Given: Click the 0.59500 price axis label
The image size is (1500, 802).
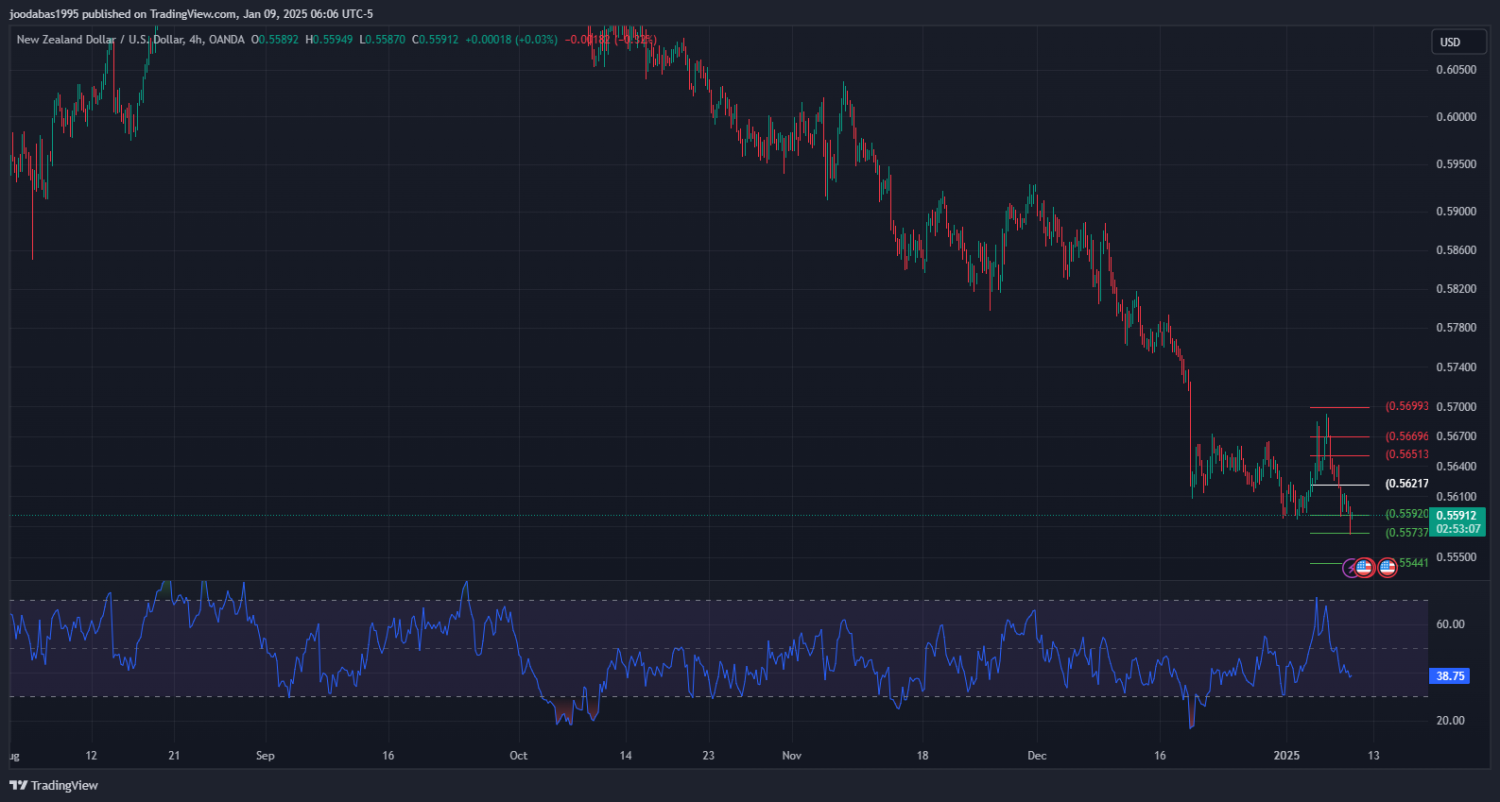Looking at the screenshot, I should point(1455,164).
